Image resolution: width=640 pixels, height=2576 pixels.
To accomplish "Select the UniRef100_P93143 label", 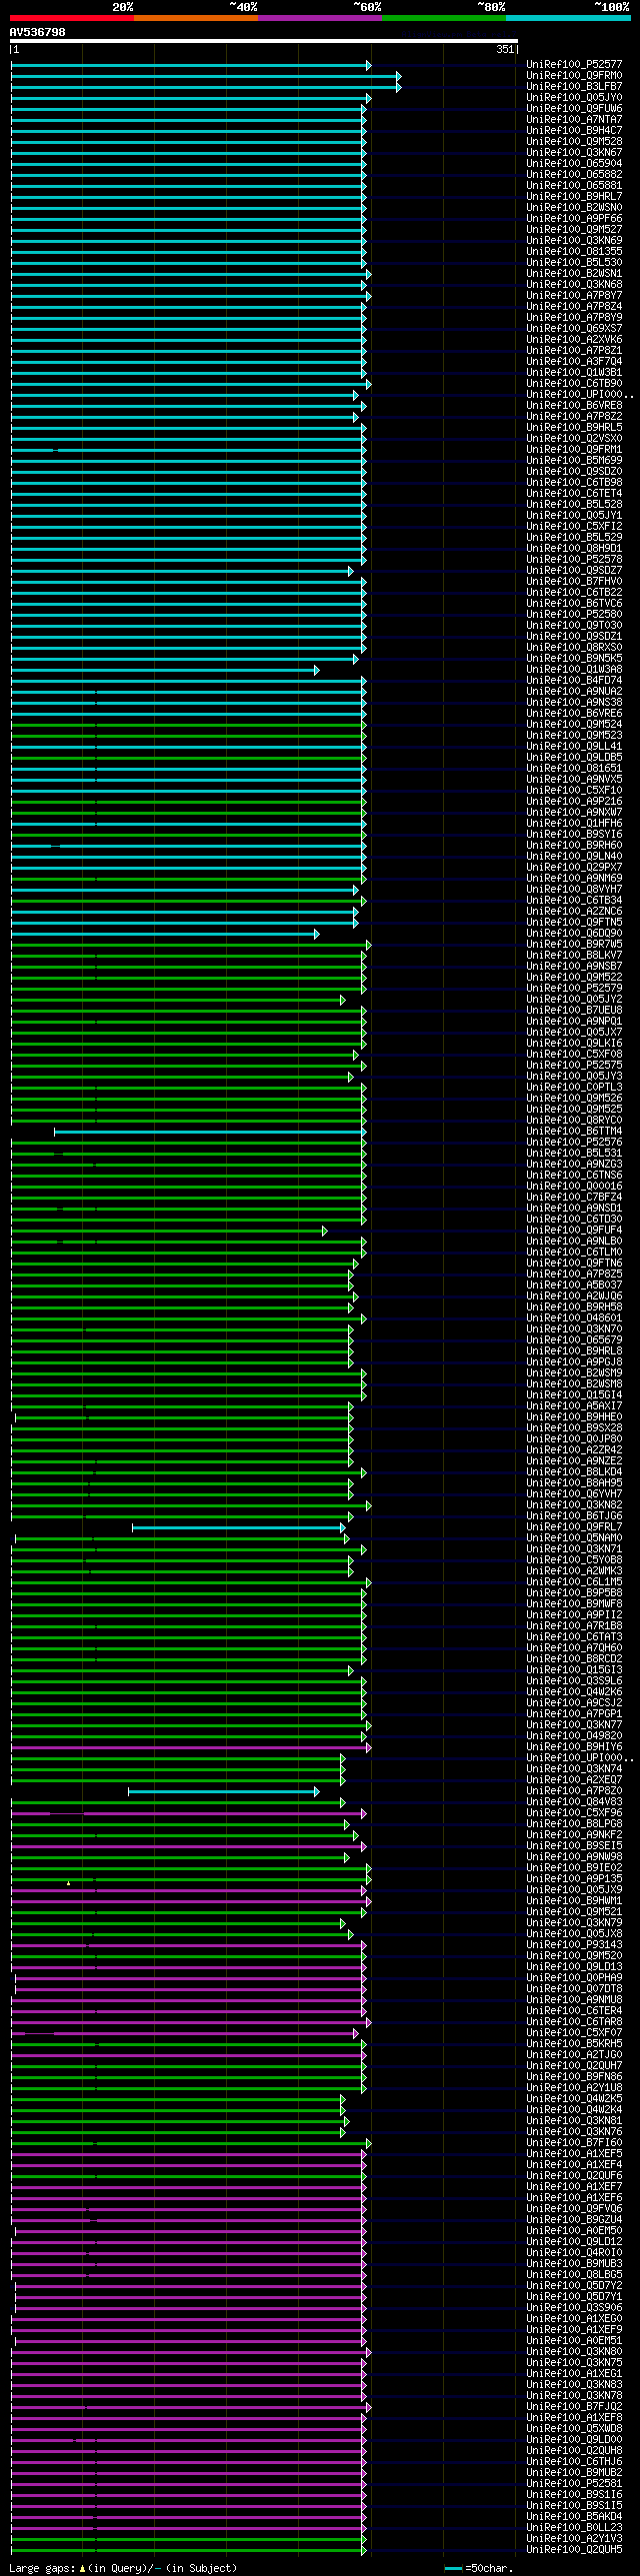I will click(574, 1945).
